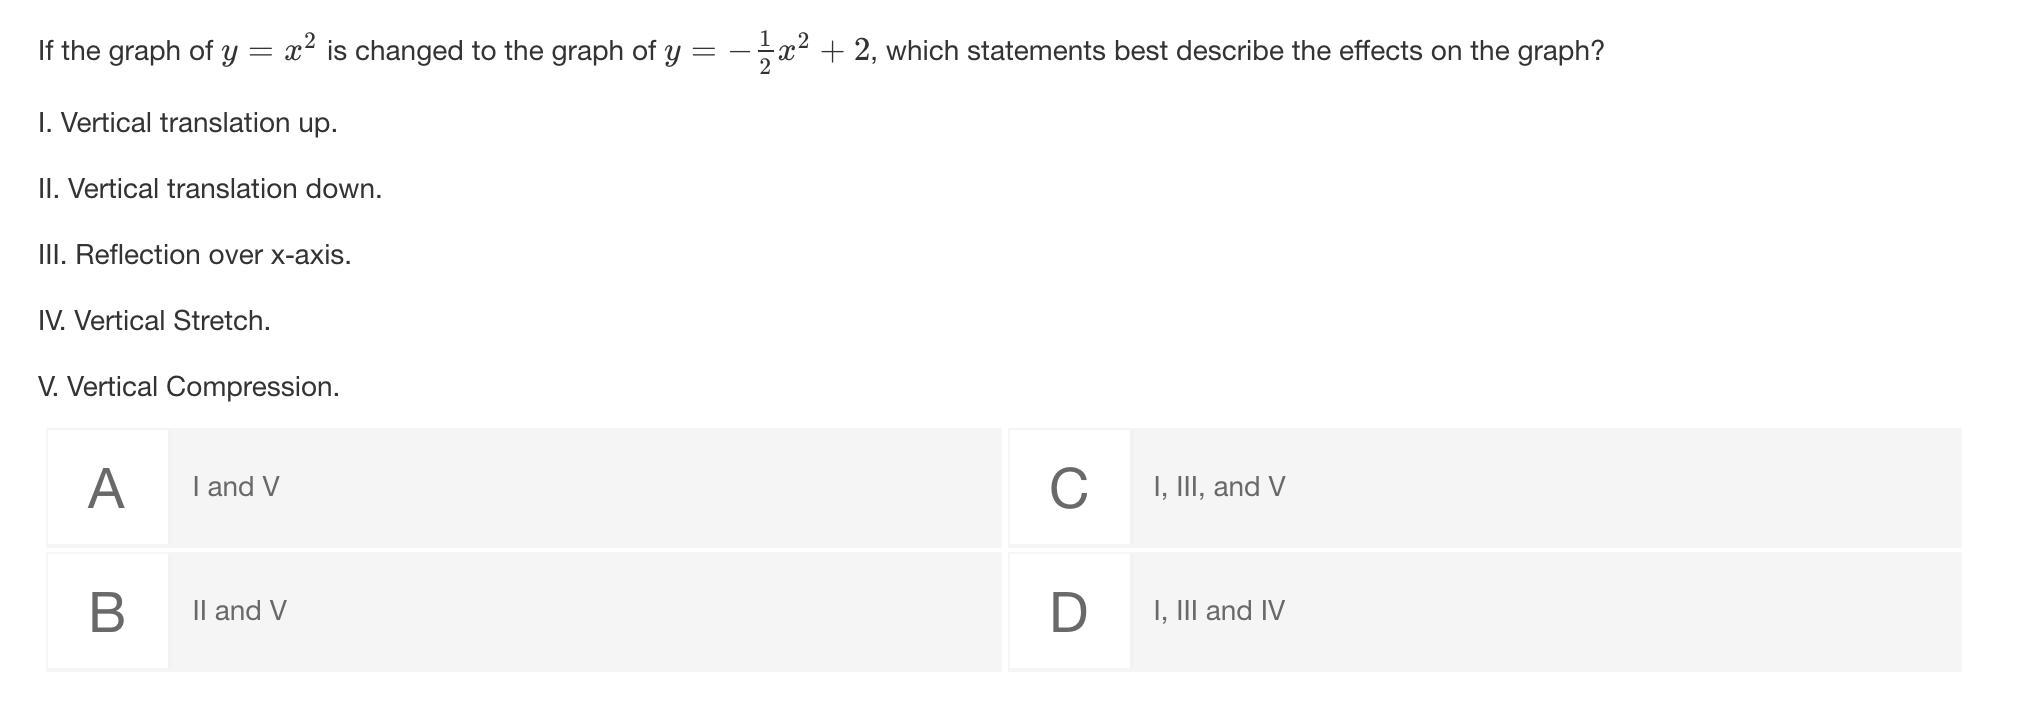The image size is (2044, 708).
Task: Click statement II. Vertical translation down
Action: pyautogui.click(x=210, y=189)
